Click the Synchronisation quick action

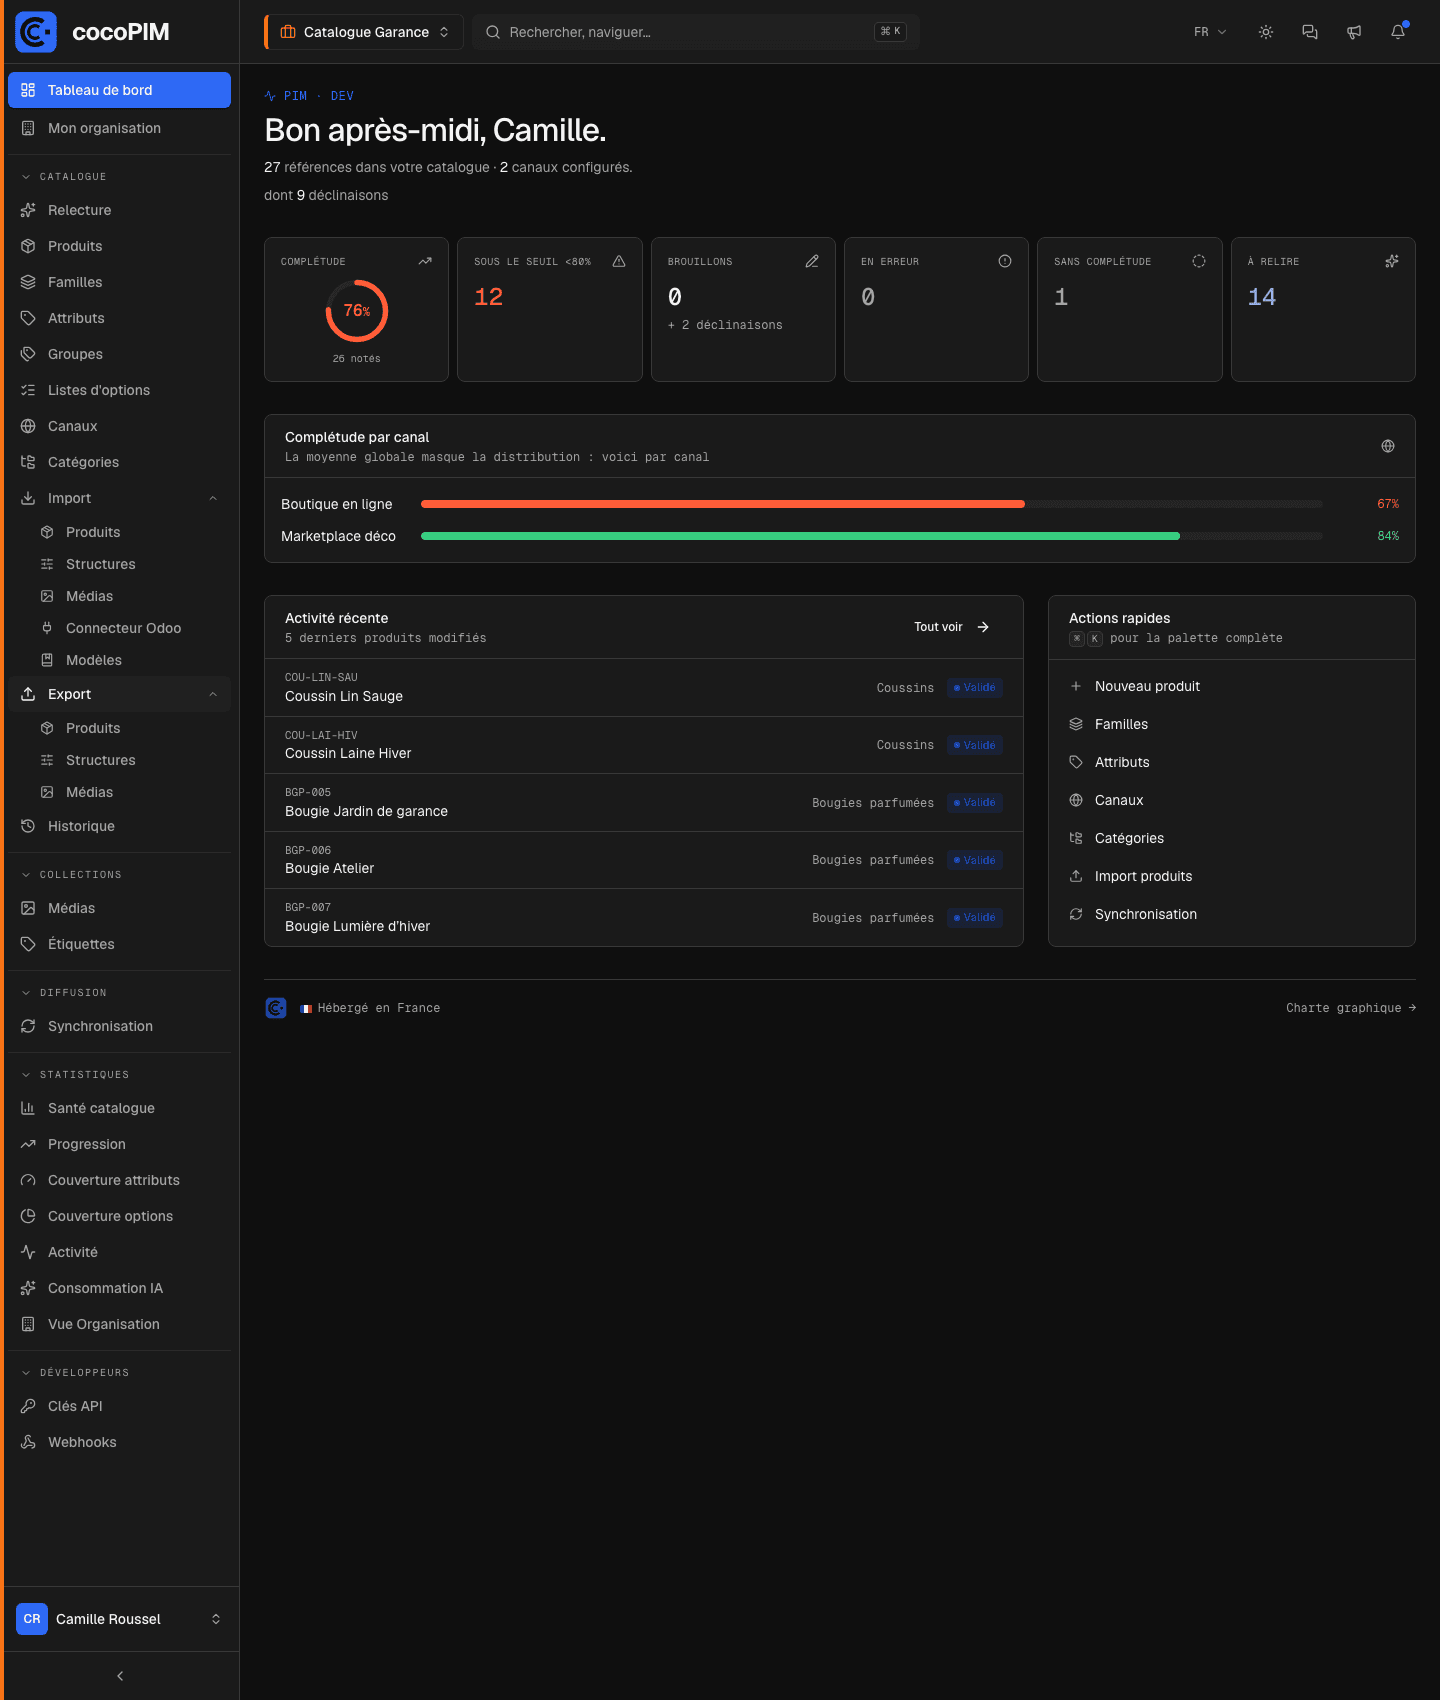(1231, 914)
